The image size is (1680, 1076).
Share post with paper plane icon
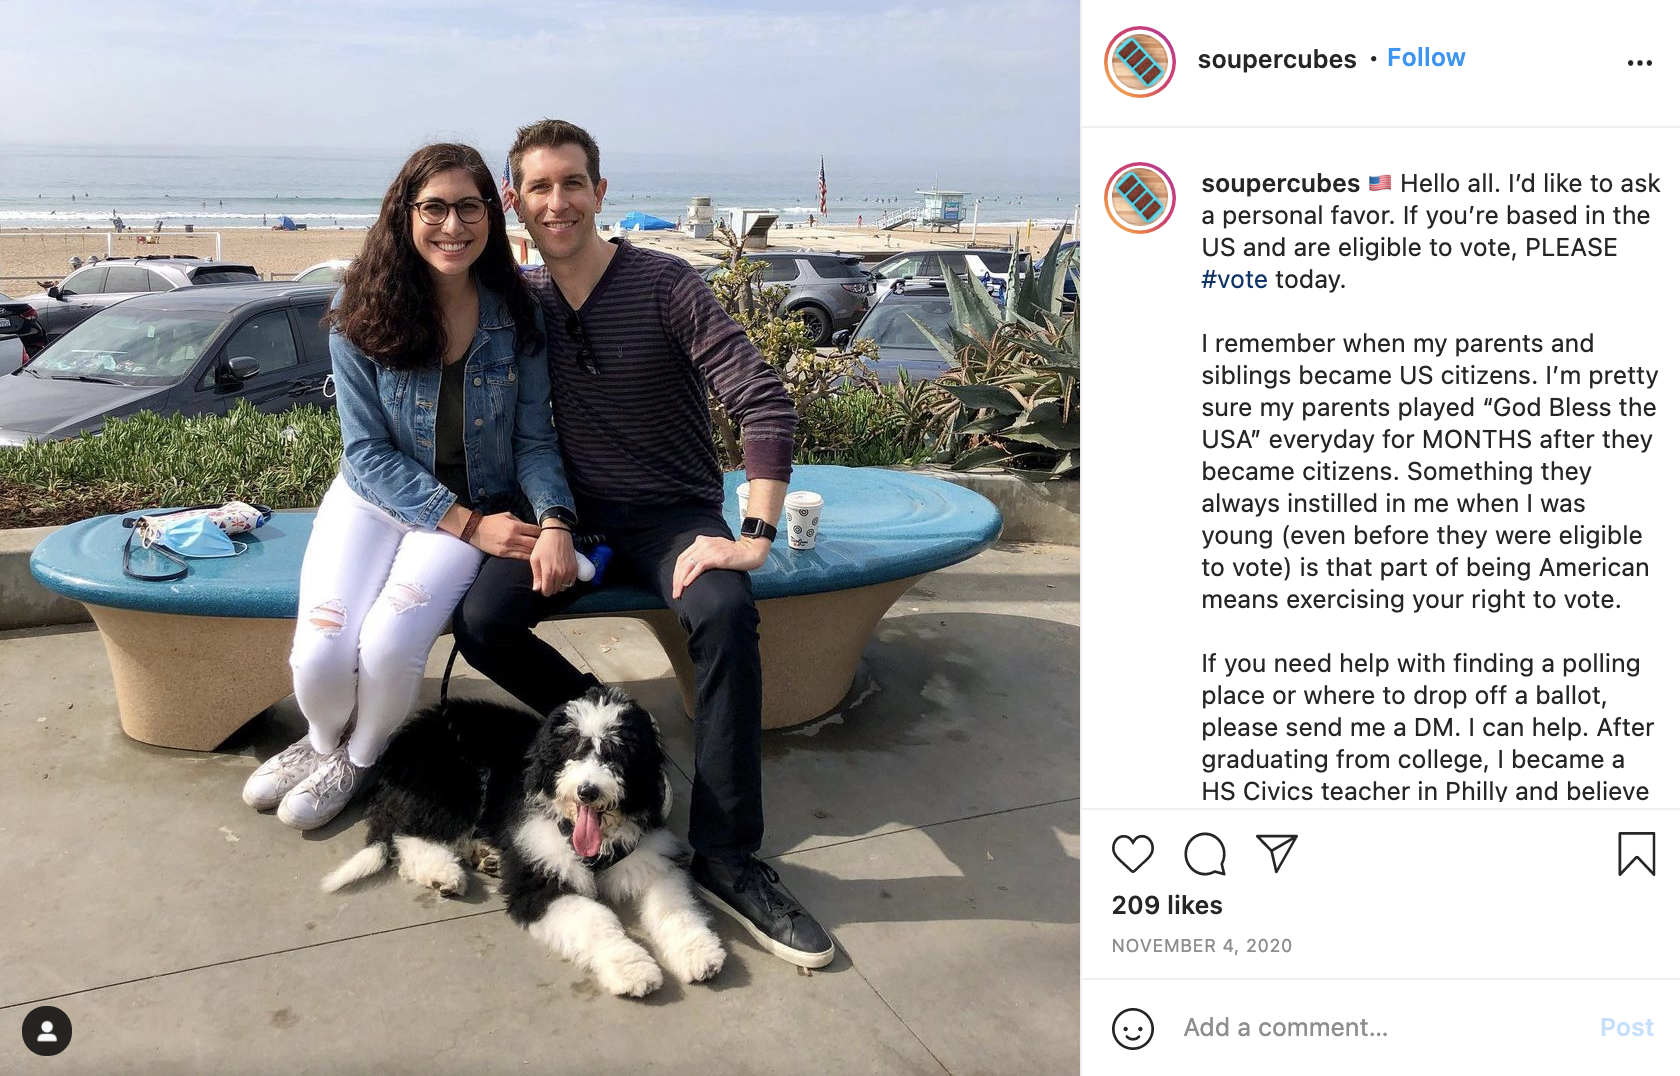click(1277, 853)
